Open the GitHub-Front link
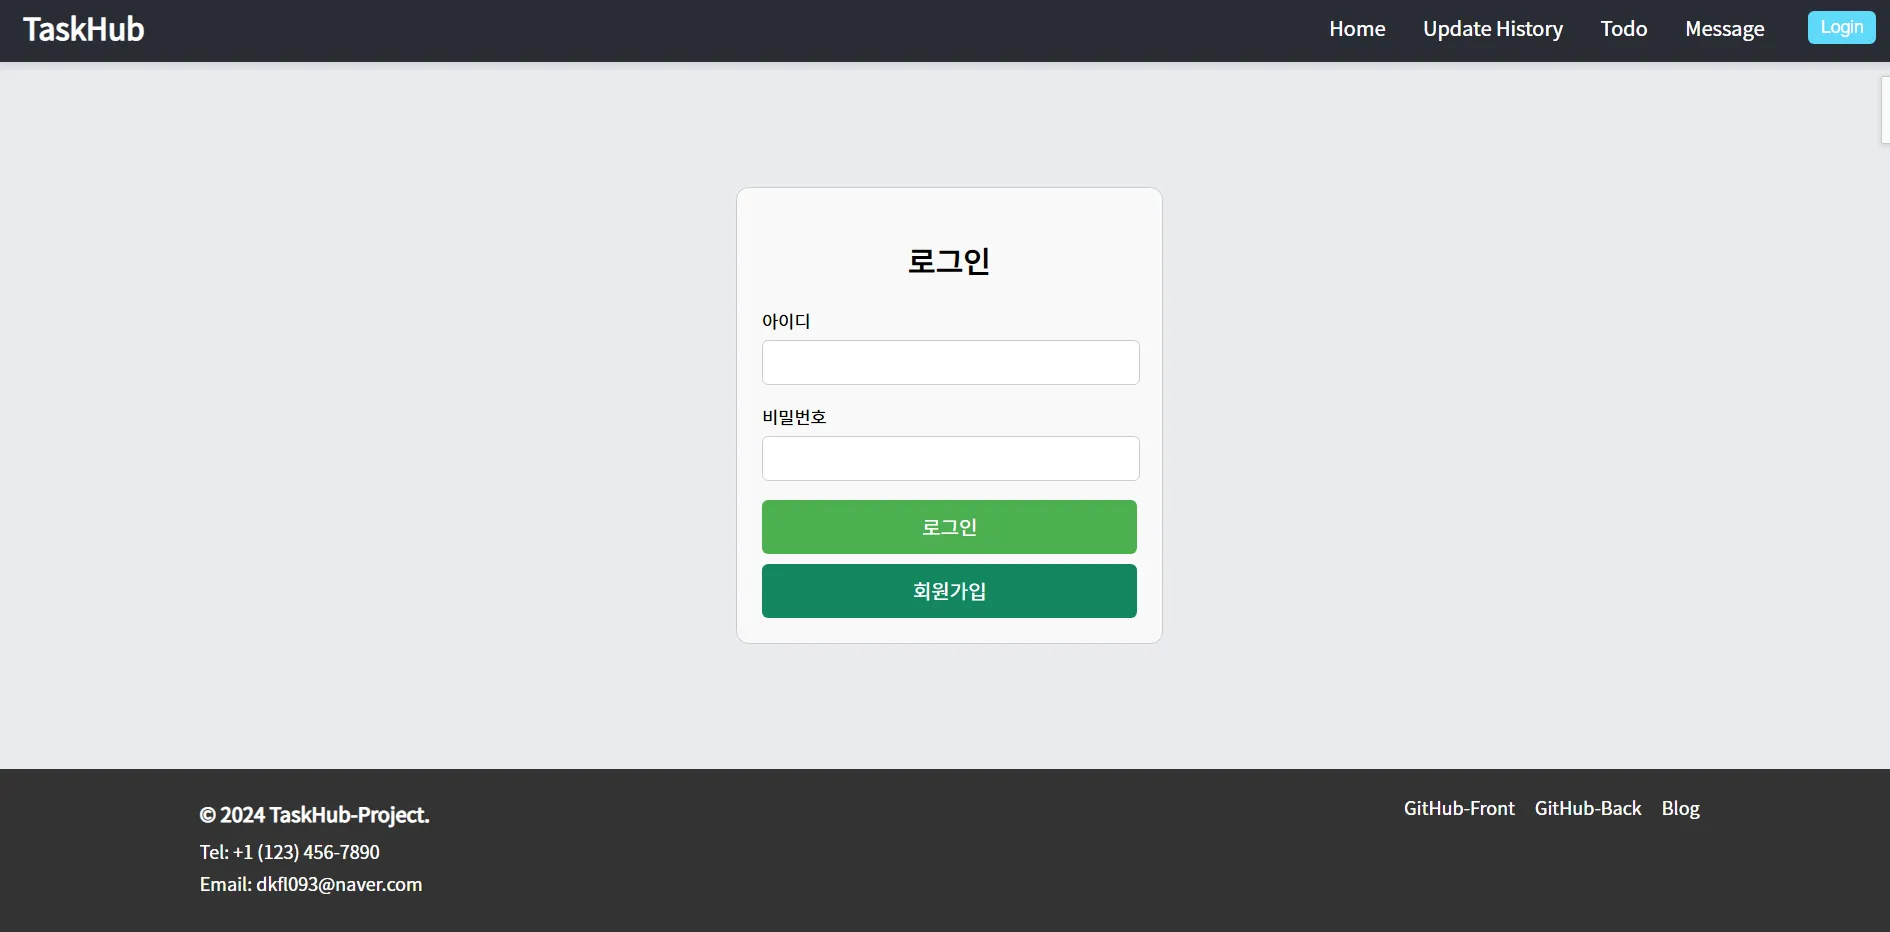Viewport: 1890px width, 932px height. point(1458,808)
